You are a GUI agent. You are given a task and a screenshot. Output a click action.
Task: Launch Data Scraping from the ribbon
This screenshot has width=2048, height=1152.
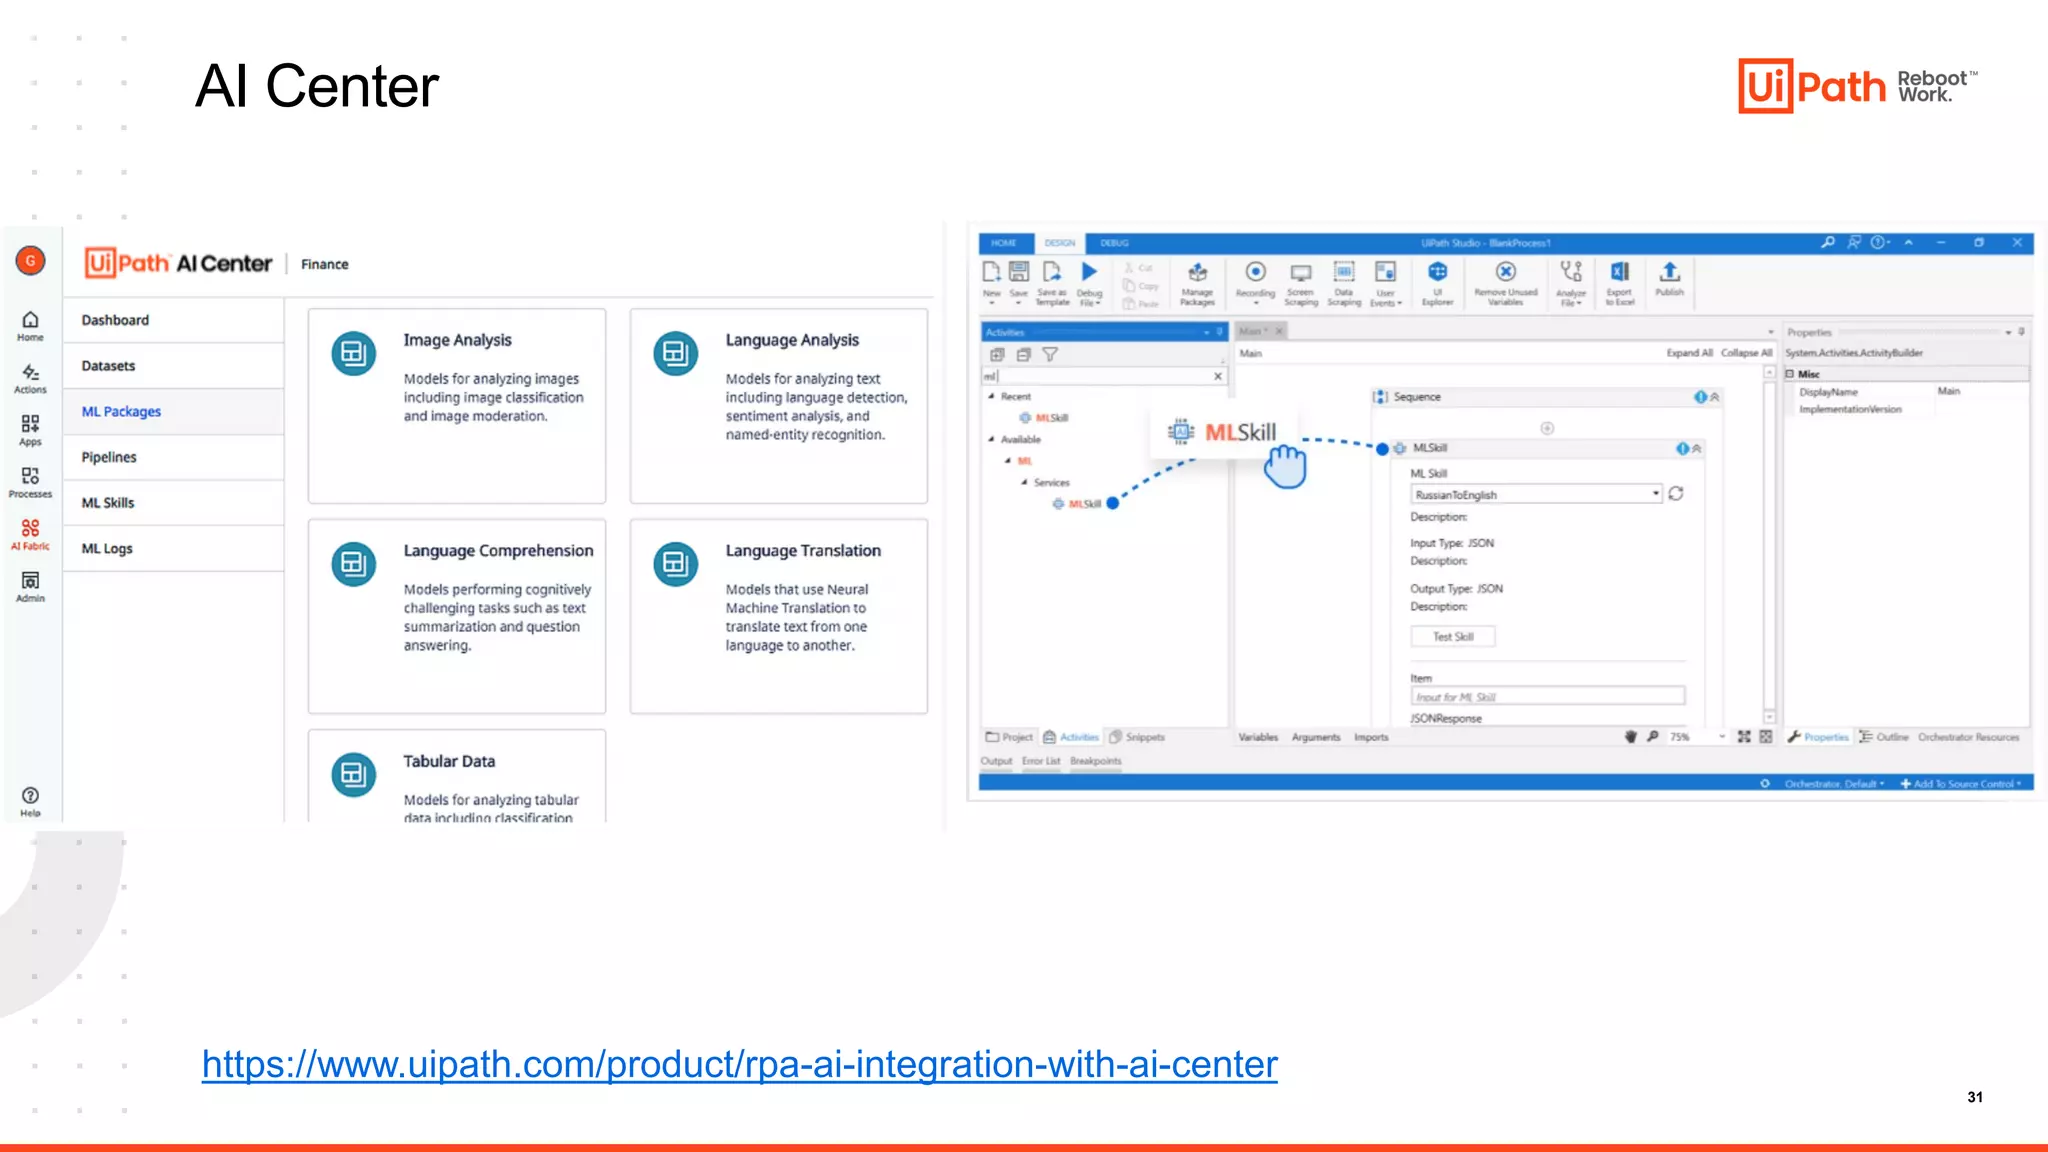point(1344,283)
